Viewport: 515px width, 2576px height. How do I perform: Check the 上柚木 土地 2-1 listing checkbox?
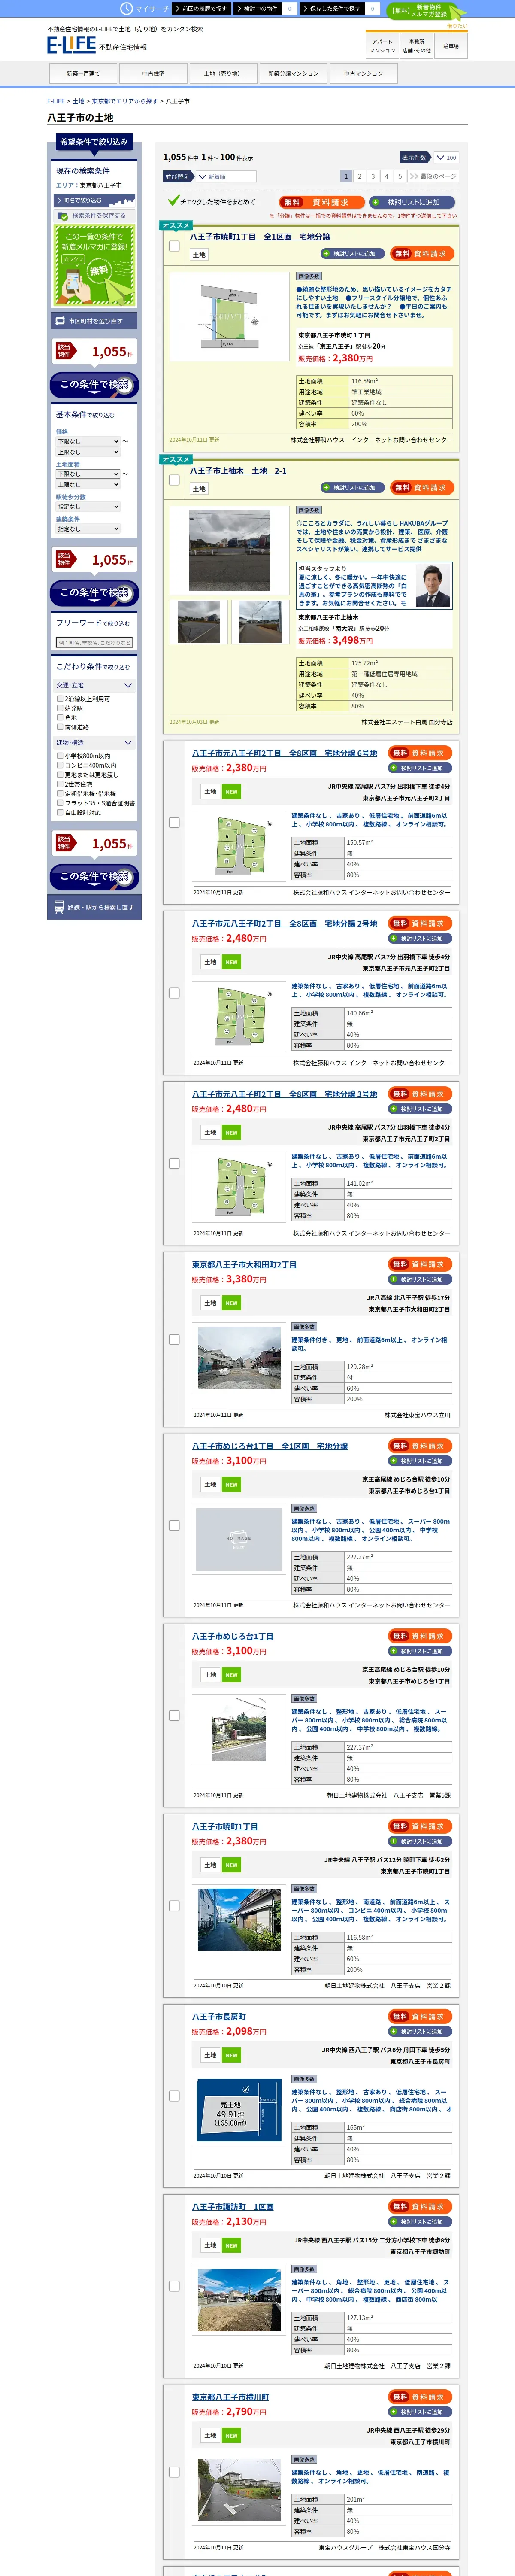[174, 480]
